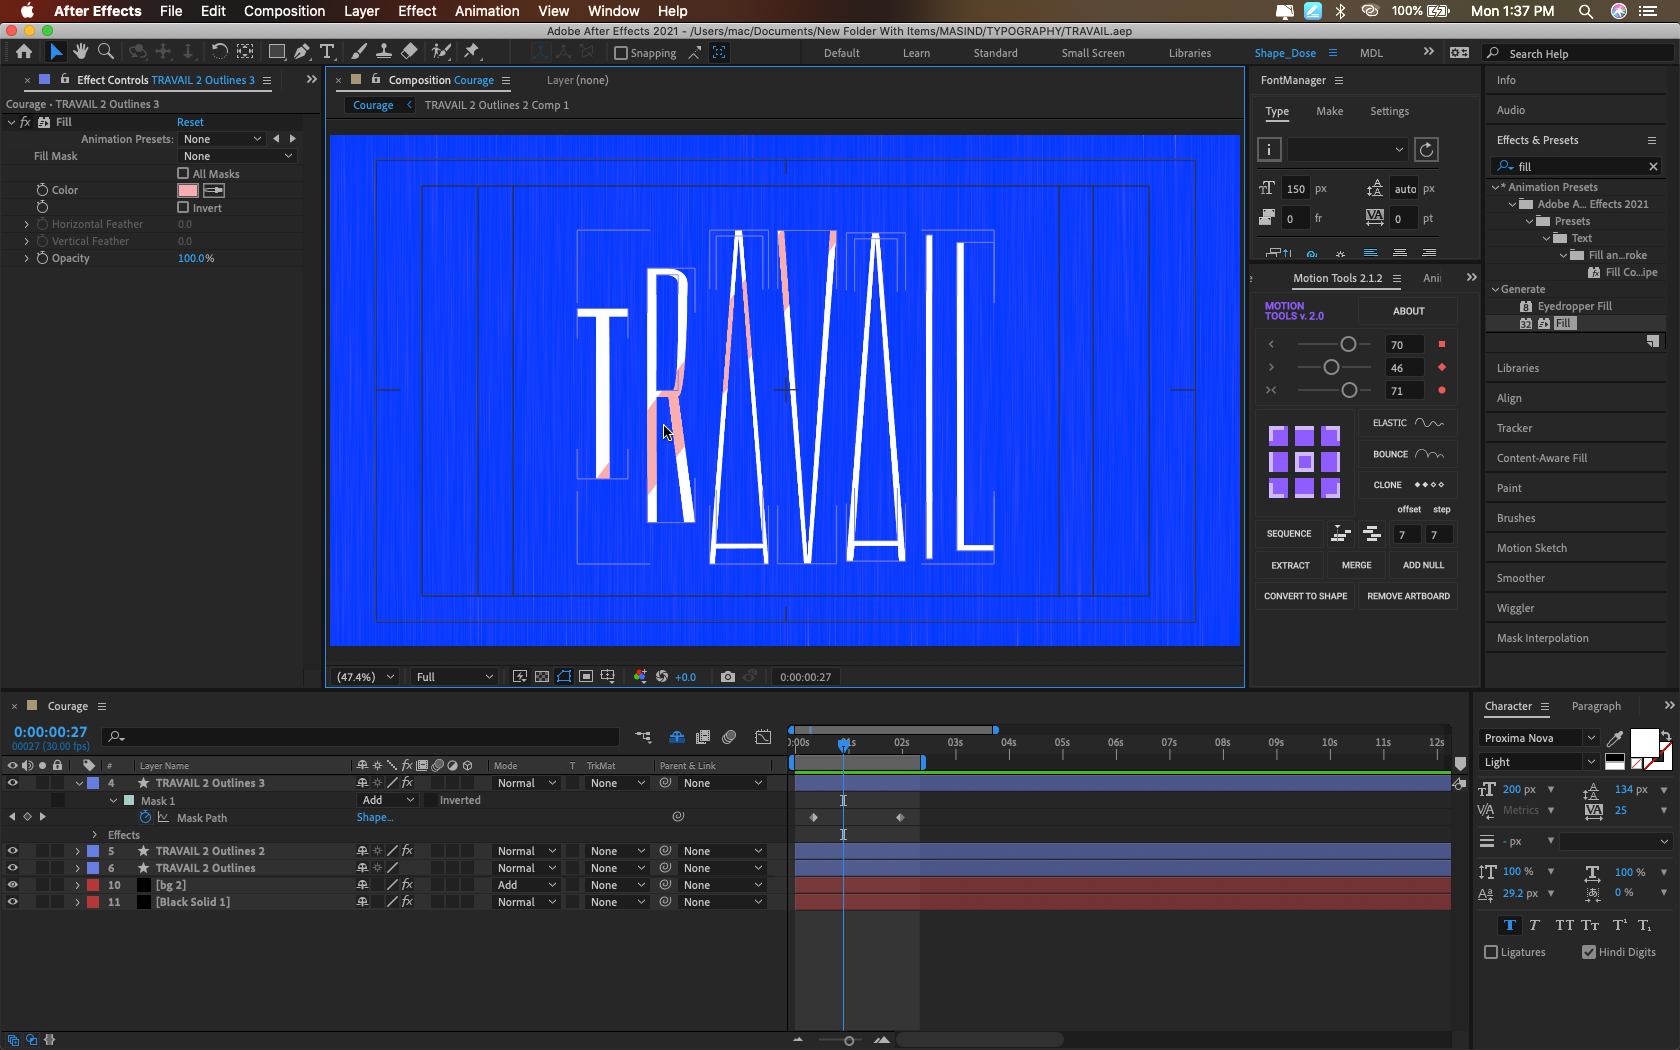The image size is (1680, 1050).
Task: Click the pink Fill Color swatch
Action: pyautogui.click(x=188, y=190)
